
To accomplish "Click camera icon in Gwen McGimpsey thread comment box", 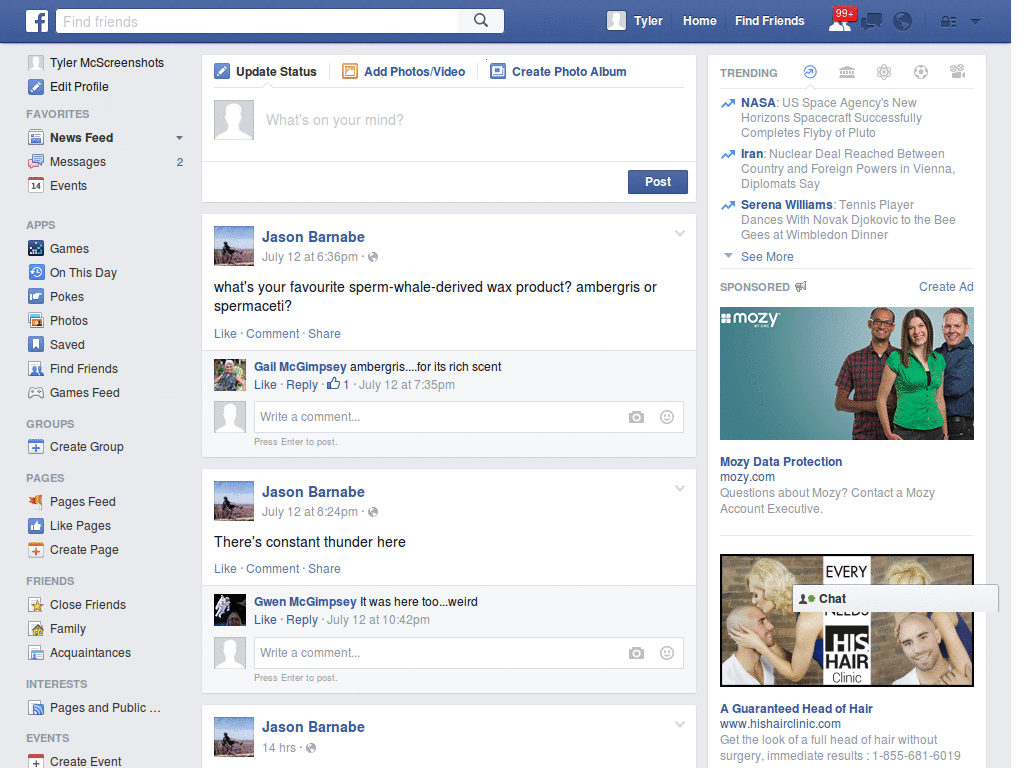I will pos(636,653).
